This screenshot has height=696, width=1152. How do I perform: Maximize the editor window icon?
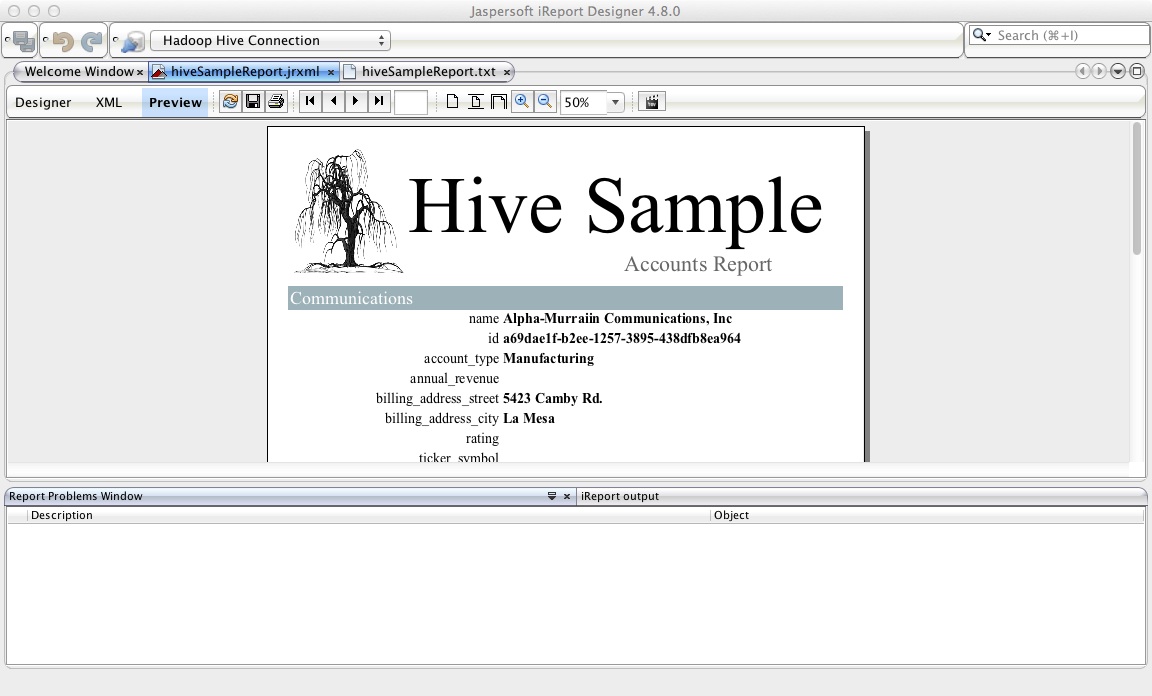pos(1137,71)
